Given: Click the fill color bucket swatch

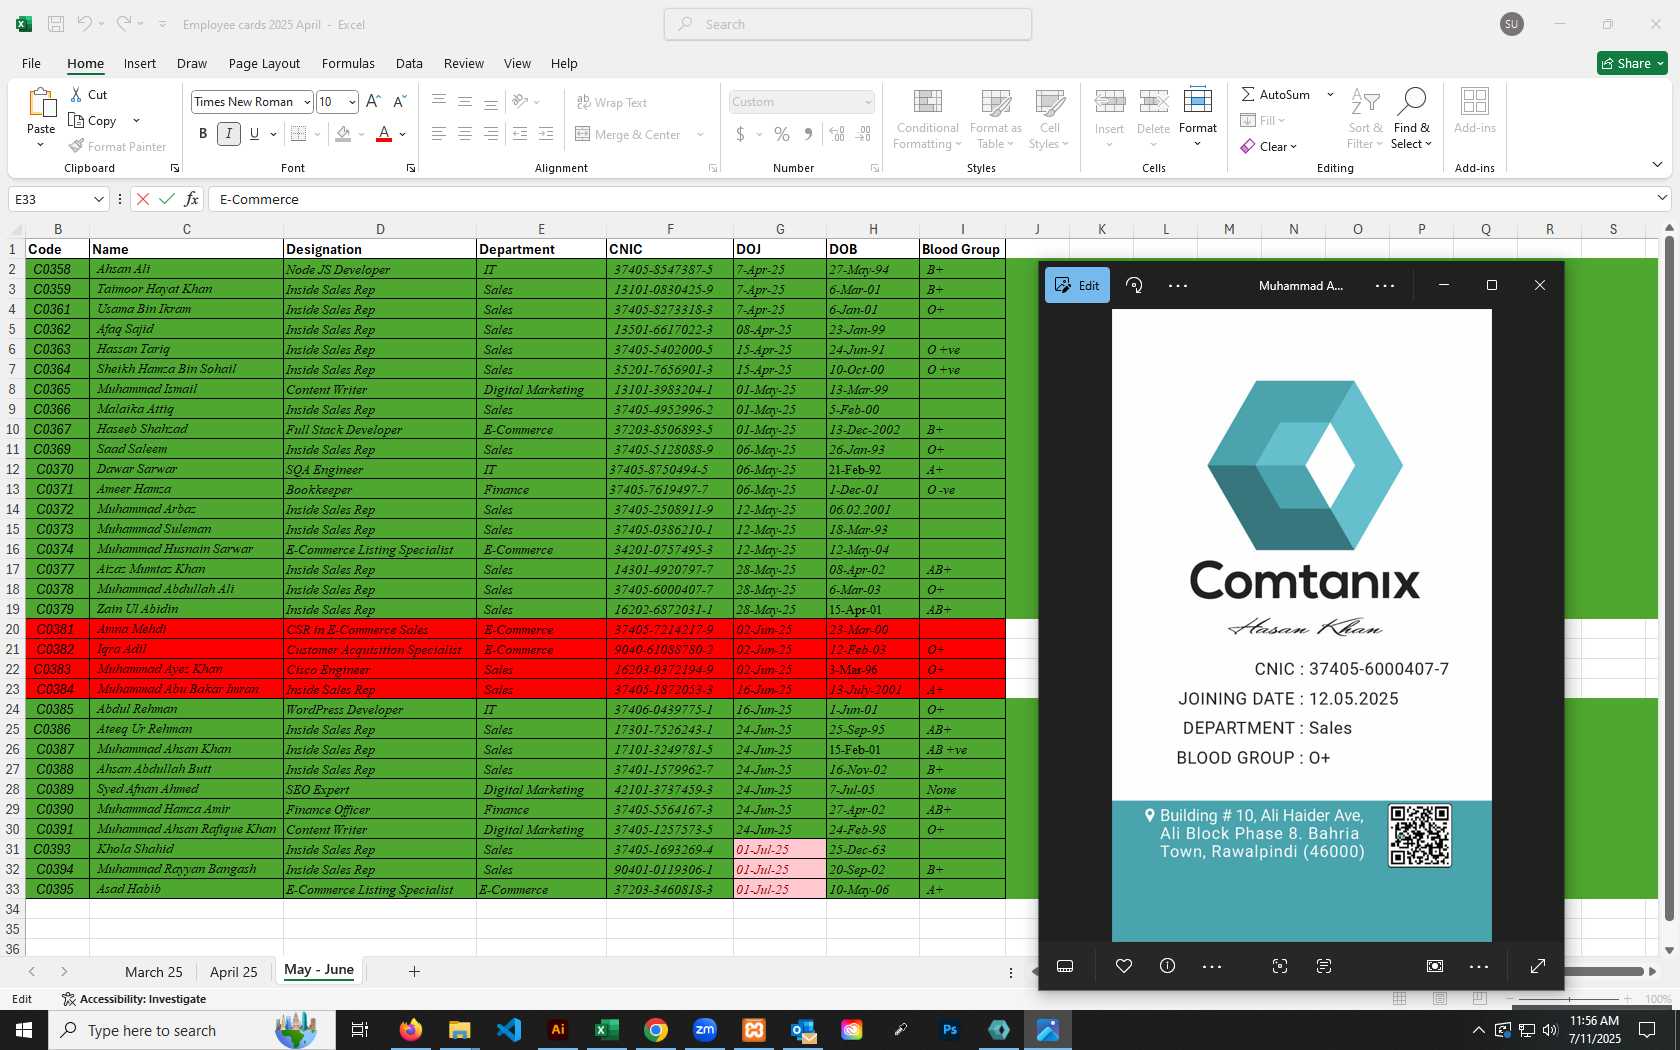Looking at the screenshot, I should click(x=343, y=134).
